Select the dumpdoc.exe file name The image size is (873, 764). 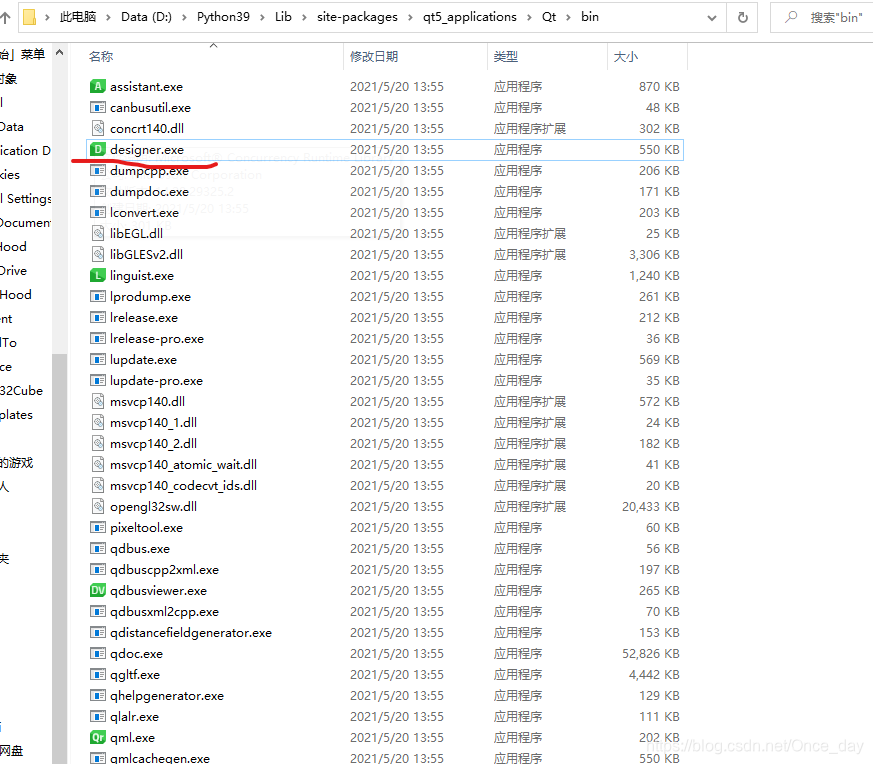point(149,192)
